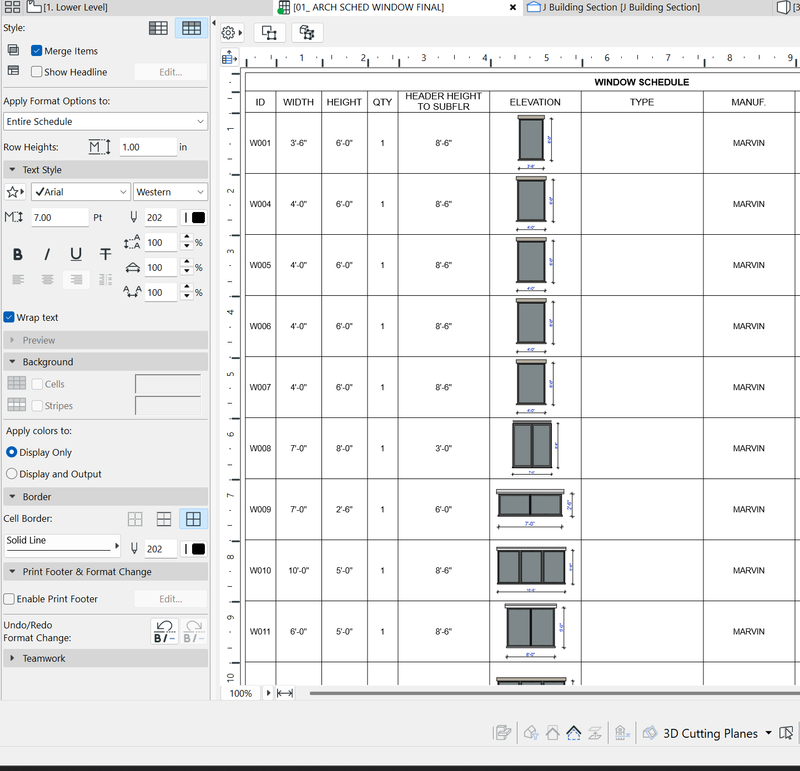Click the favorites star icon in Text Style
Screen dimensions: 800x771
[15, 192]
